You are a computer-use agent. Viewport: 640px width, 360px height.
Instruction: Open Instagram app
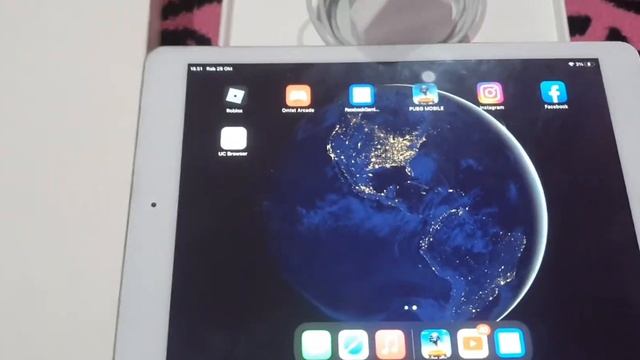click(x=490, y=93)
